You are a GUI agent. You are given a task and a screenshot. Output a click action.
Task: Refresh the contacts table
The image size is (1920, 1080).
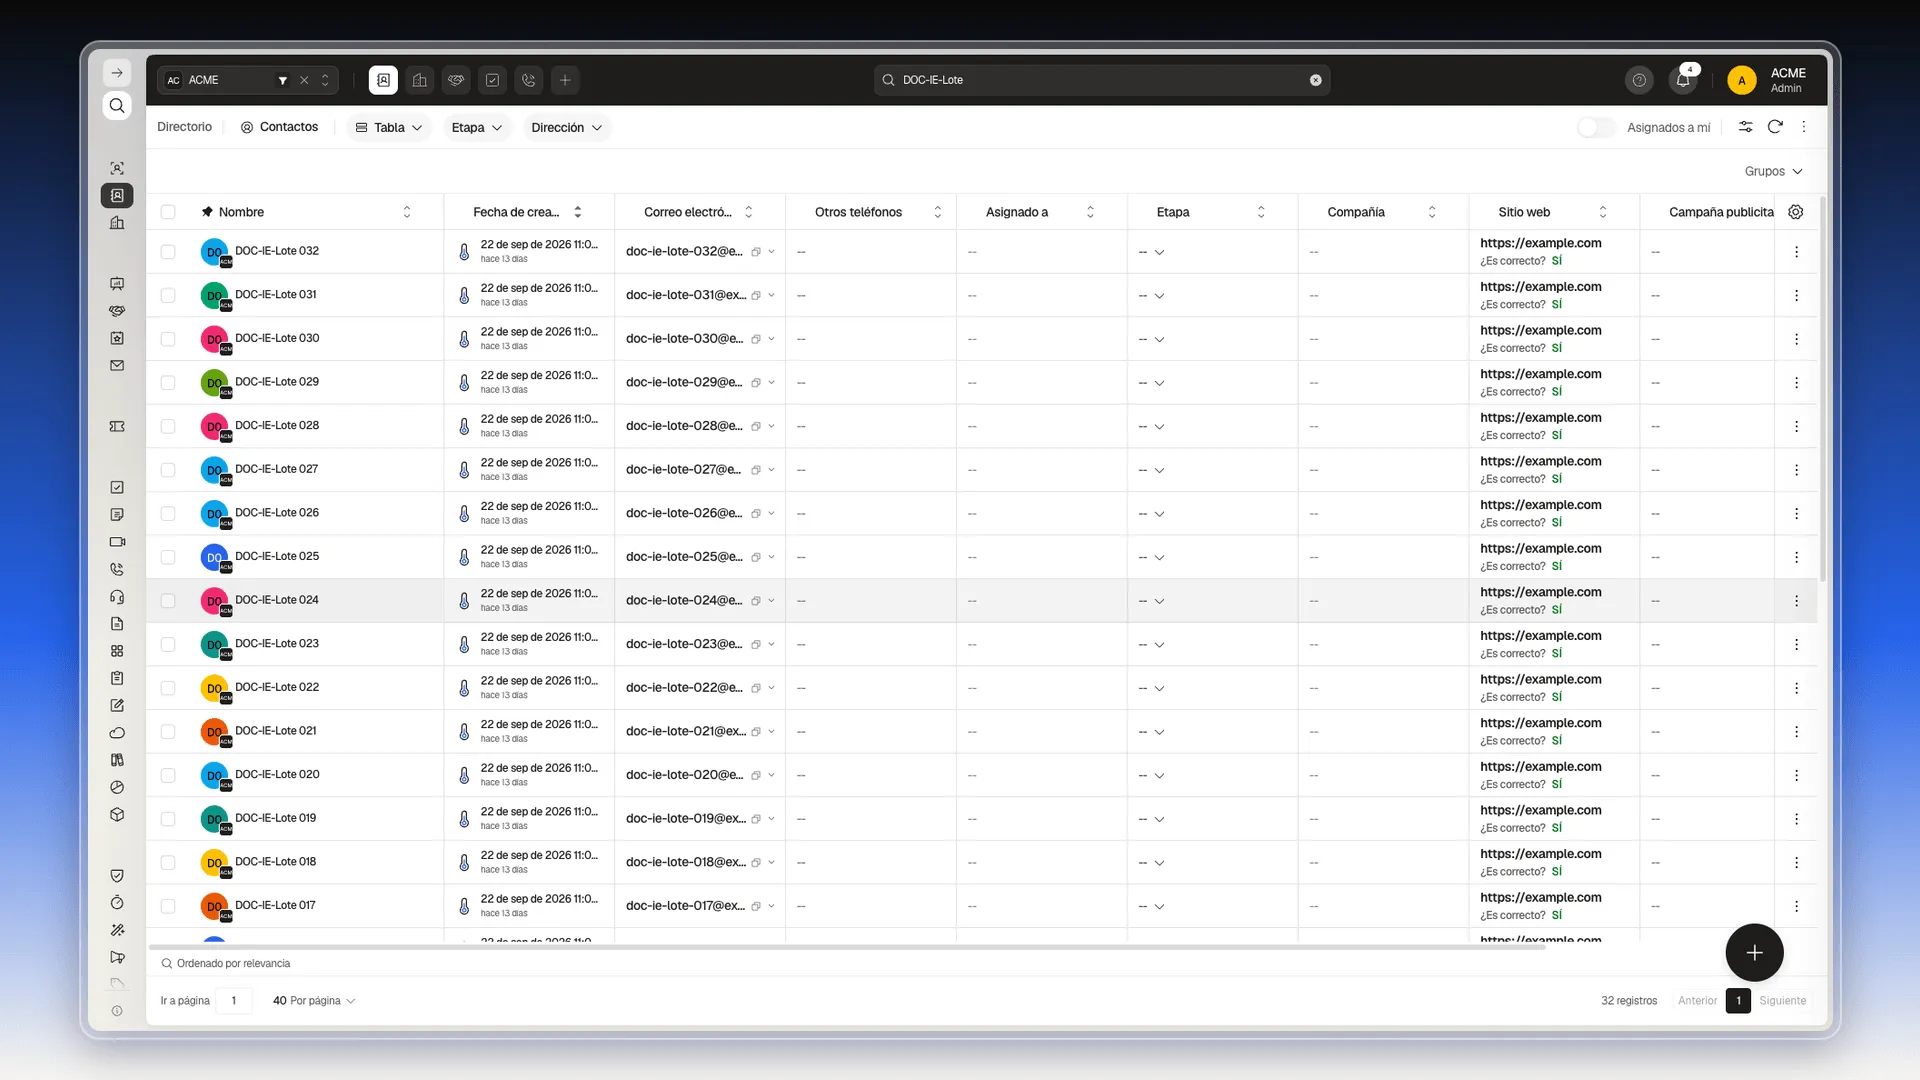[x=1775, y=127]
